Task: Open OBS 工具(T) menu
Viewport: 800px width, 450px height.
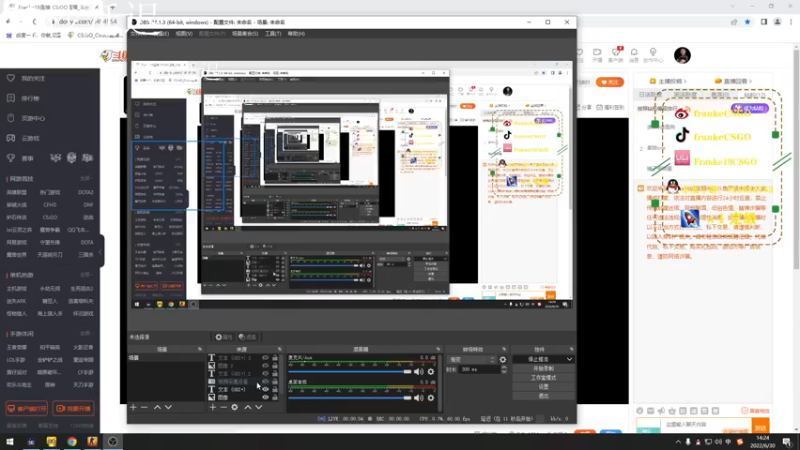Action: coord(273,34)
